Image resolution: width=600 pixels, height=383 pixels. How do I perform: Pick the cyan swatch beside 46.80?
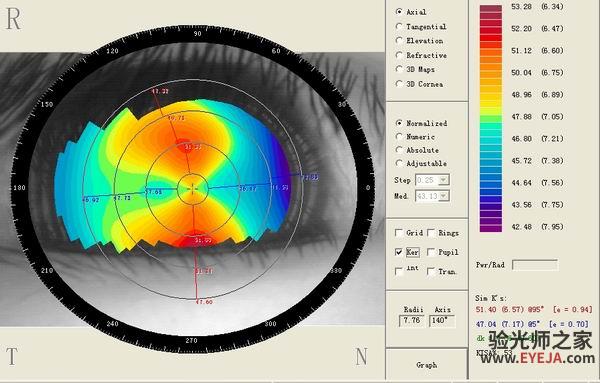[491, 139]
